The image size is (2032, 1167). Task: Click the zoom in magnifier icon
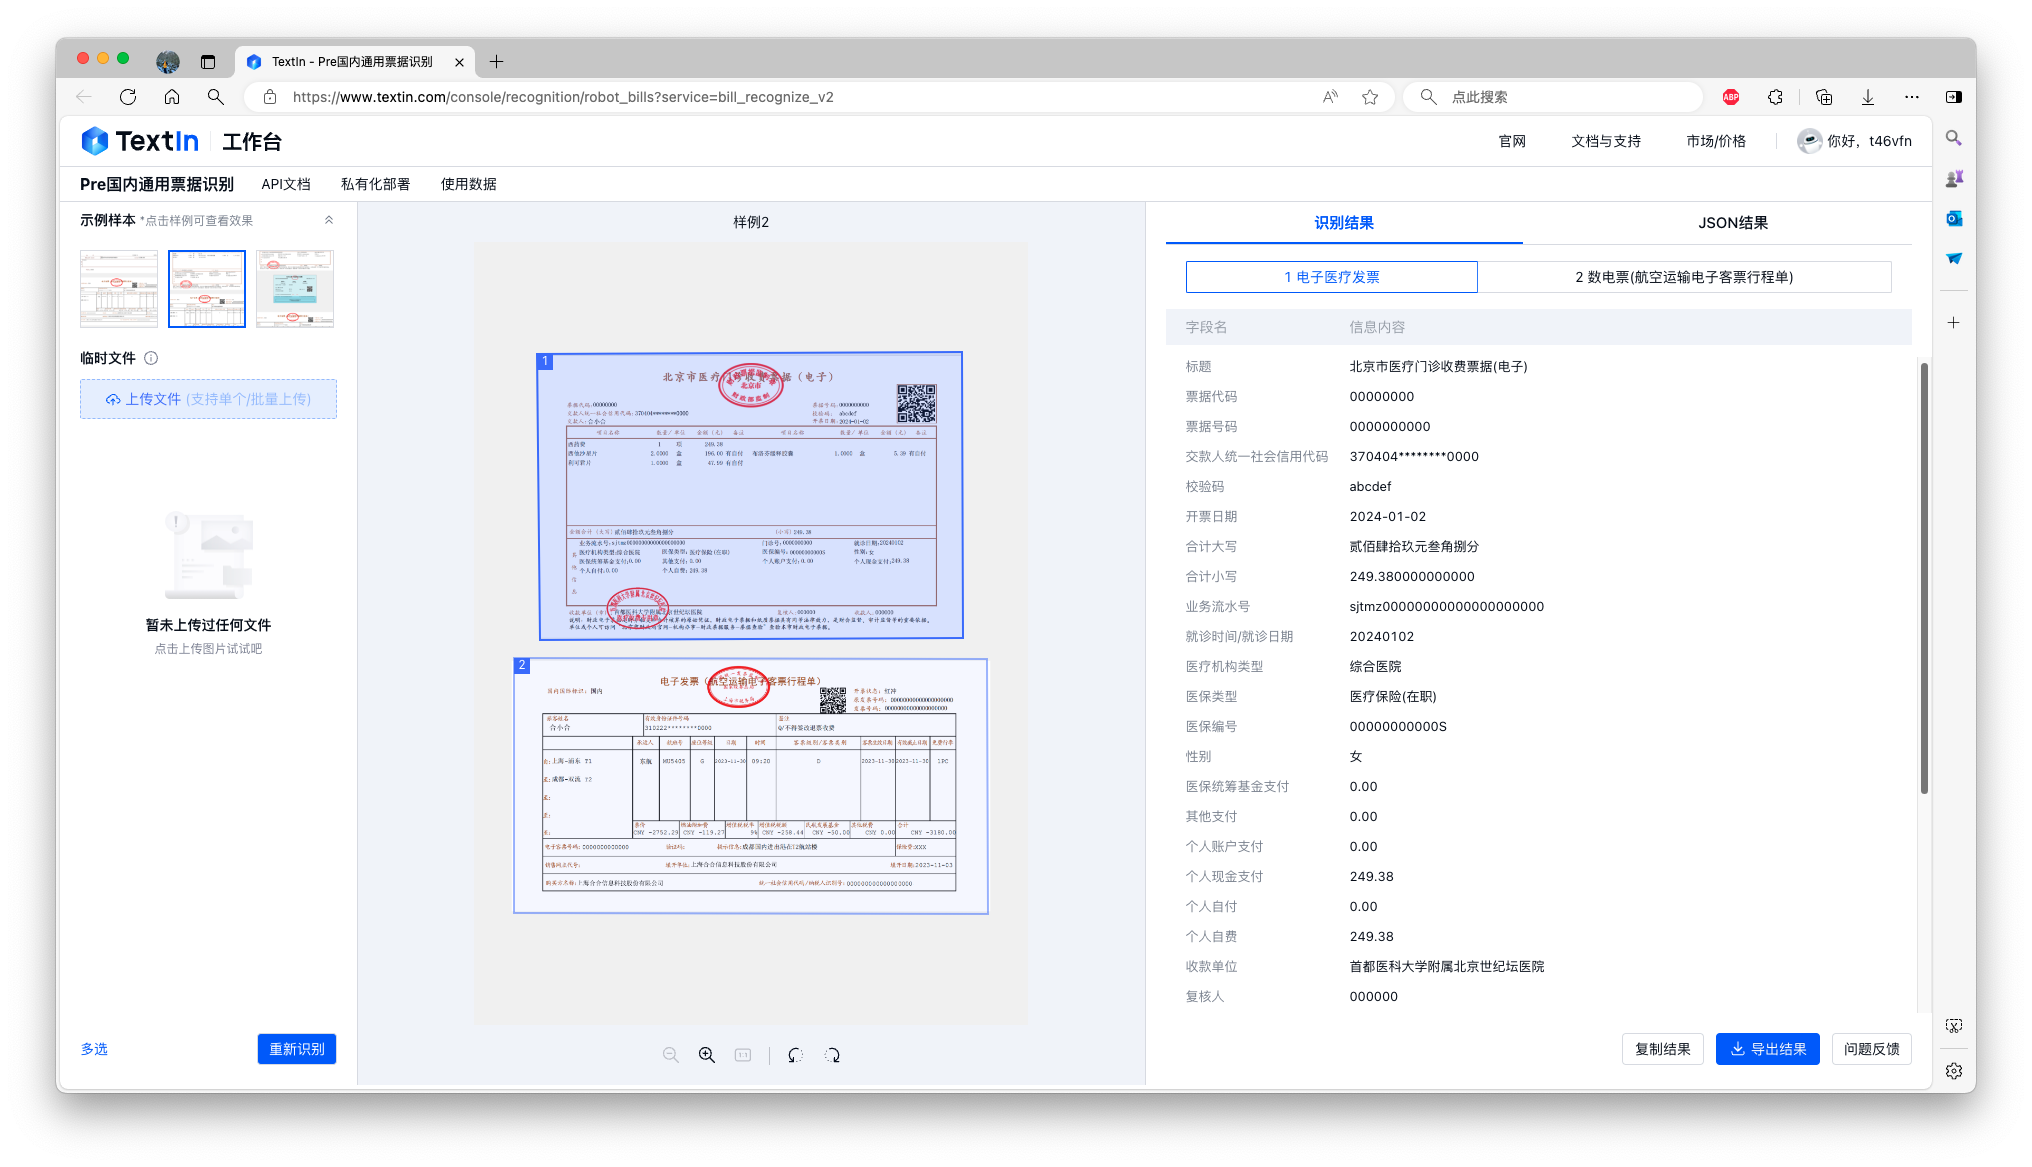[707, 1055]
